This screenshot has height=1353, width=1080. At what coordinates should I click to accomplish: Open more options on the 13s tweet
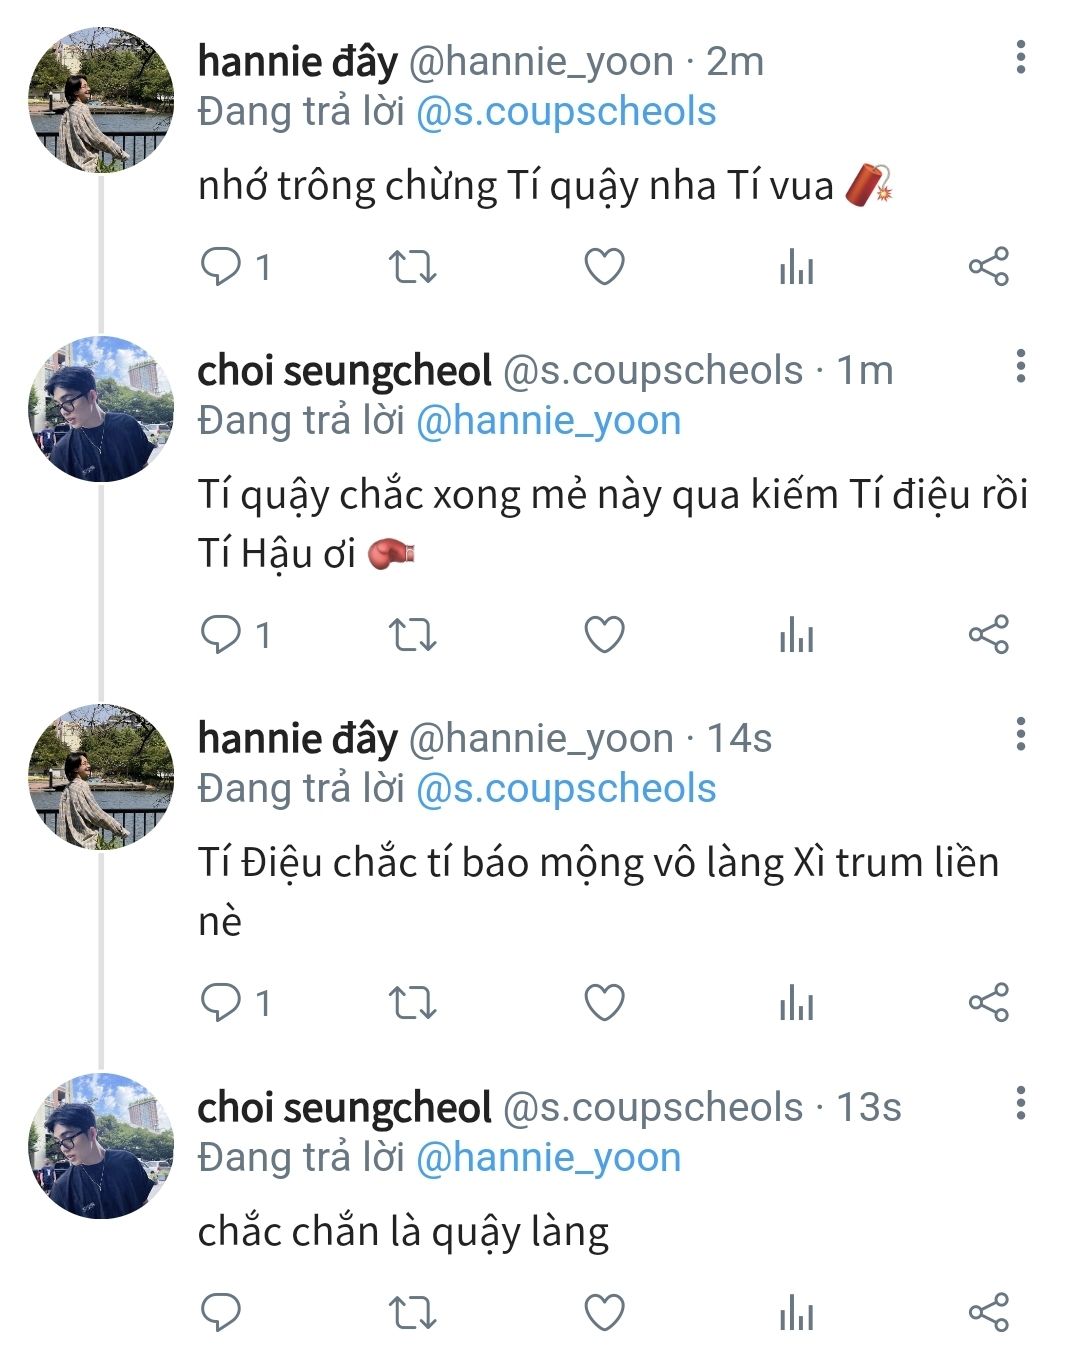[x=1020, y=1103]
